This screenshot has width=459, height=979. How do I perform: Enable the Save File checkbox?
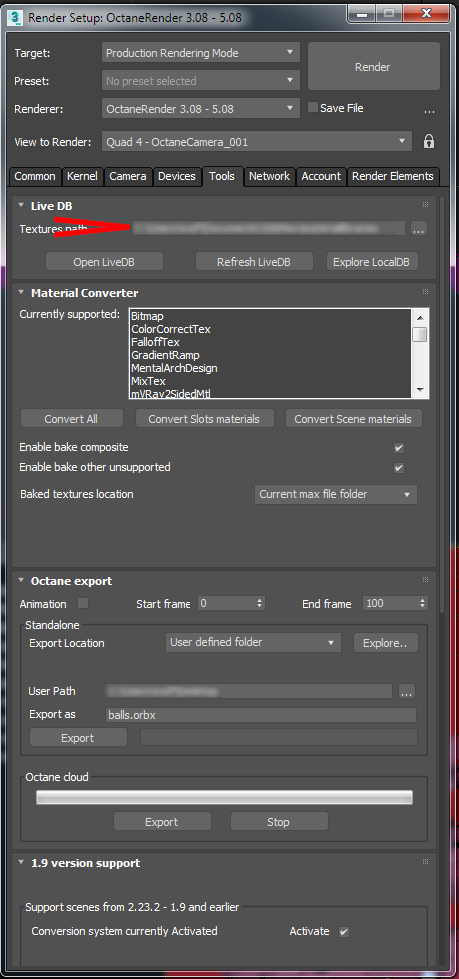313,107
